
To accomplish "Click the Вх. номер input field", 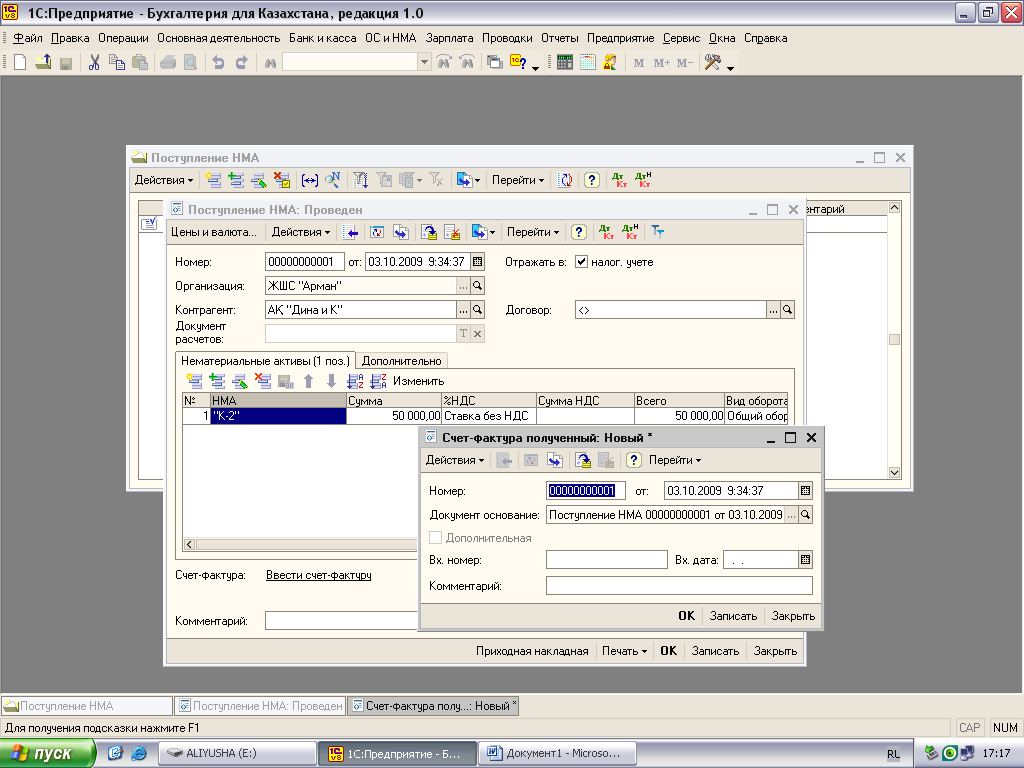I will [x=607, y=560].
